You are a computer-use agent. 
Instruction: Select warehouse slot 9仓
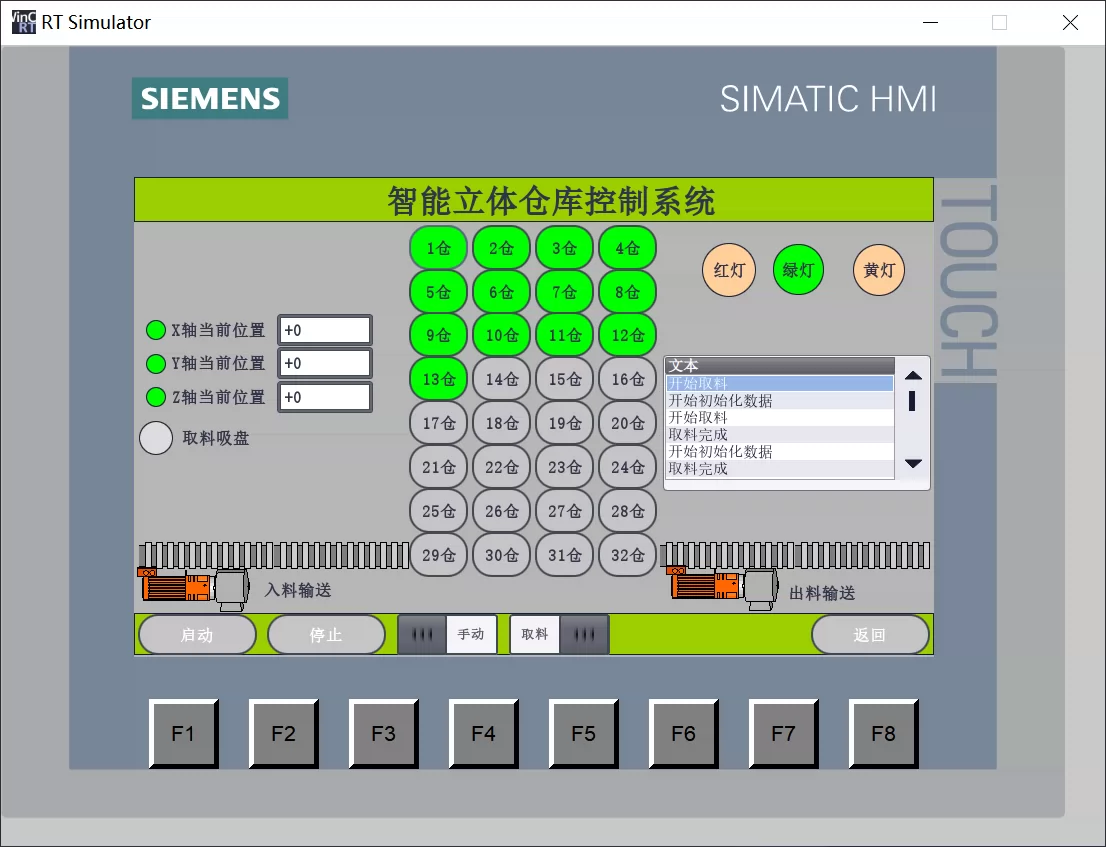click(438, 336)
